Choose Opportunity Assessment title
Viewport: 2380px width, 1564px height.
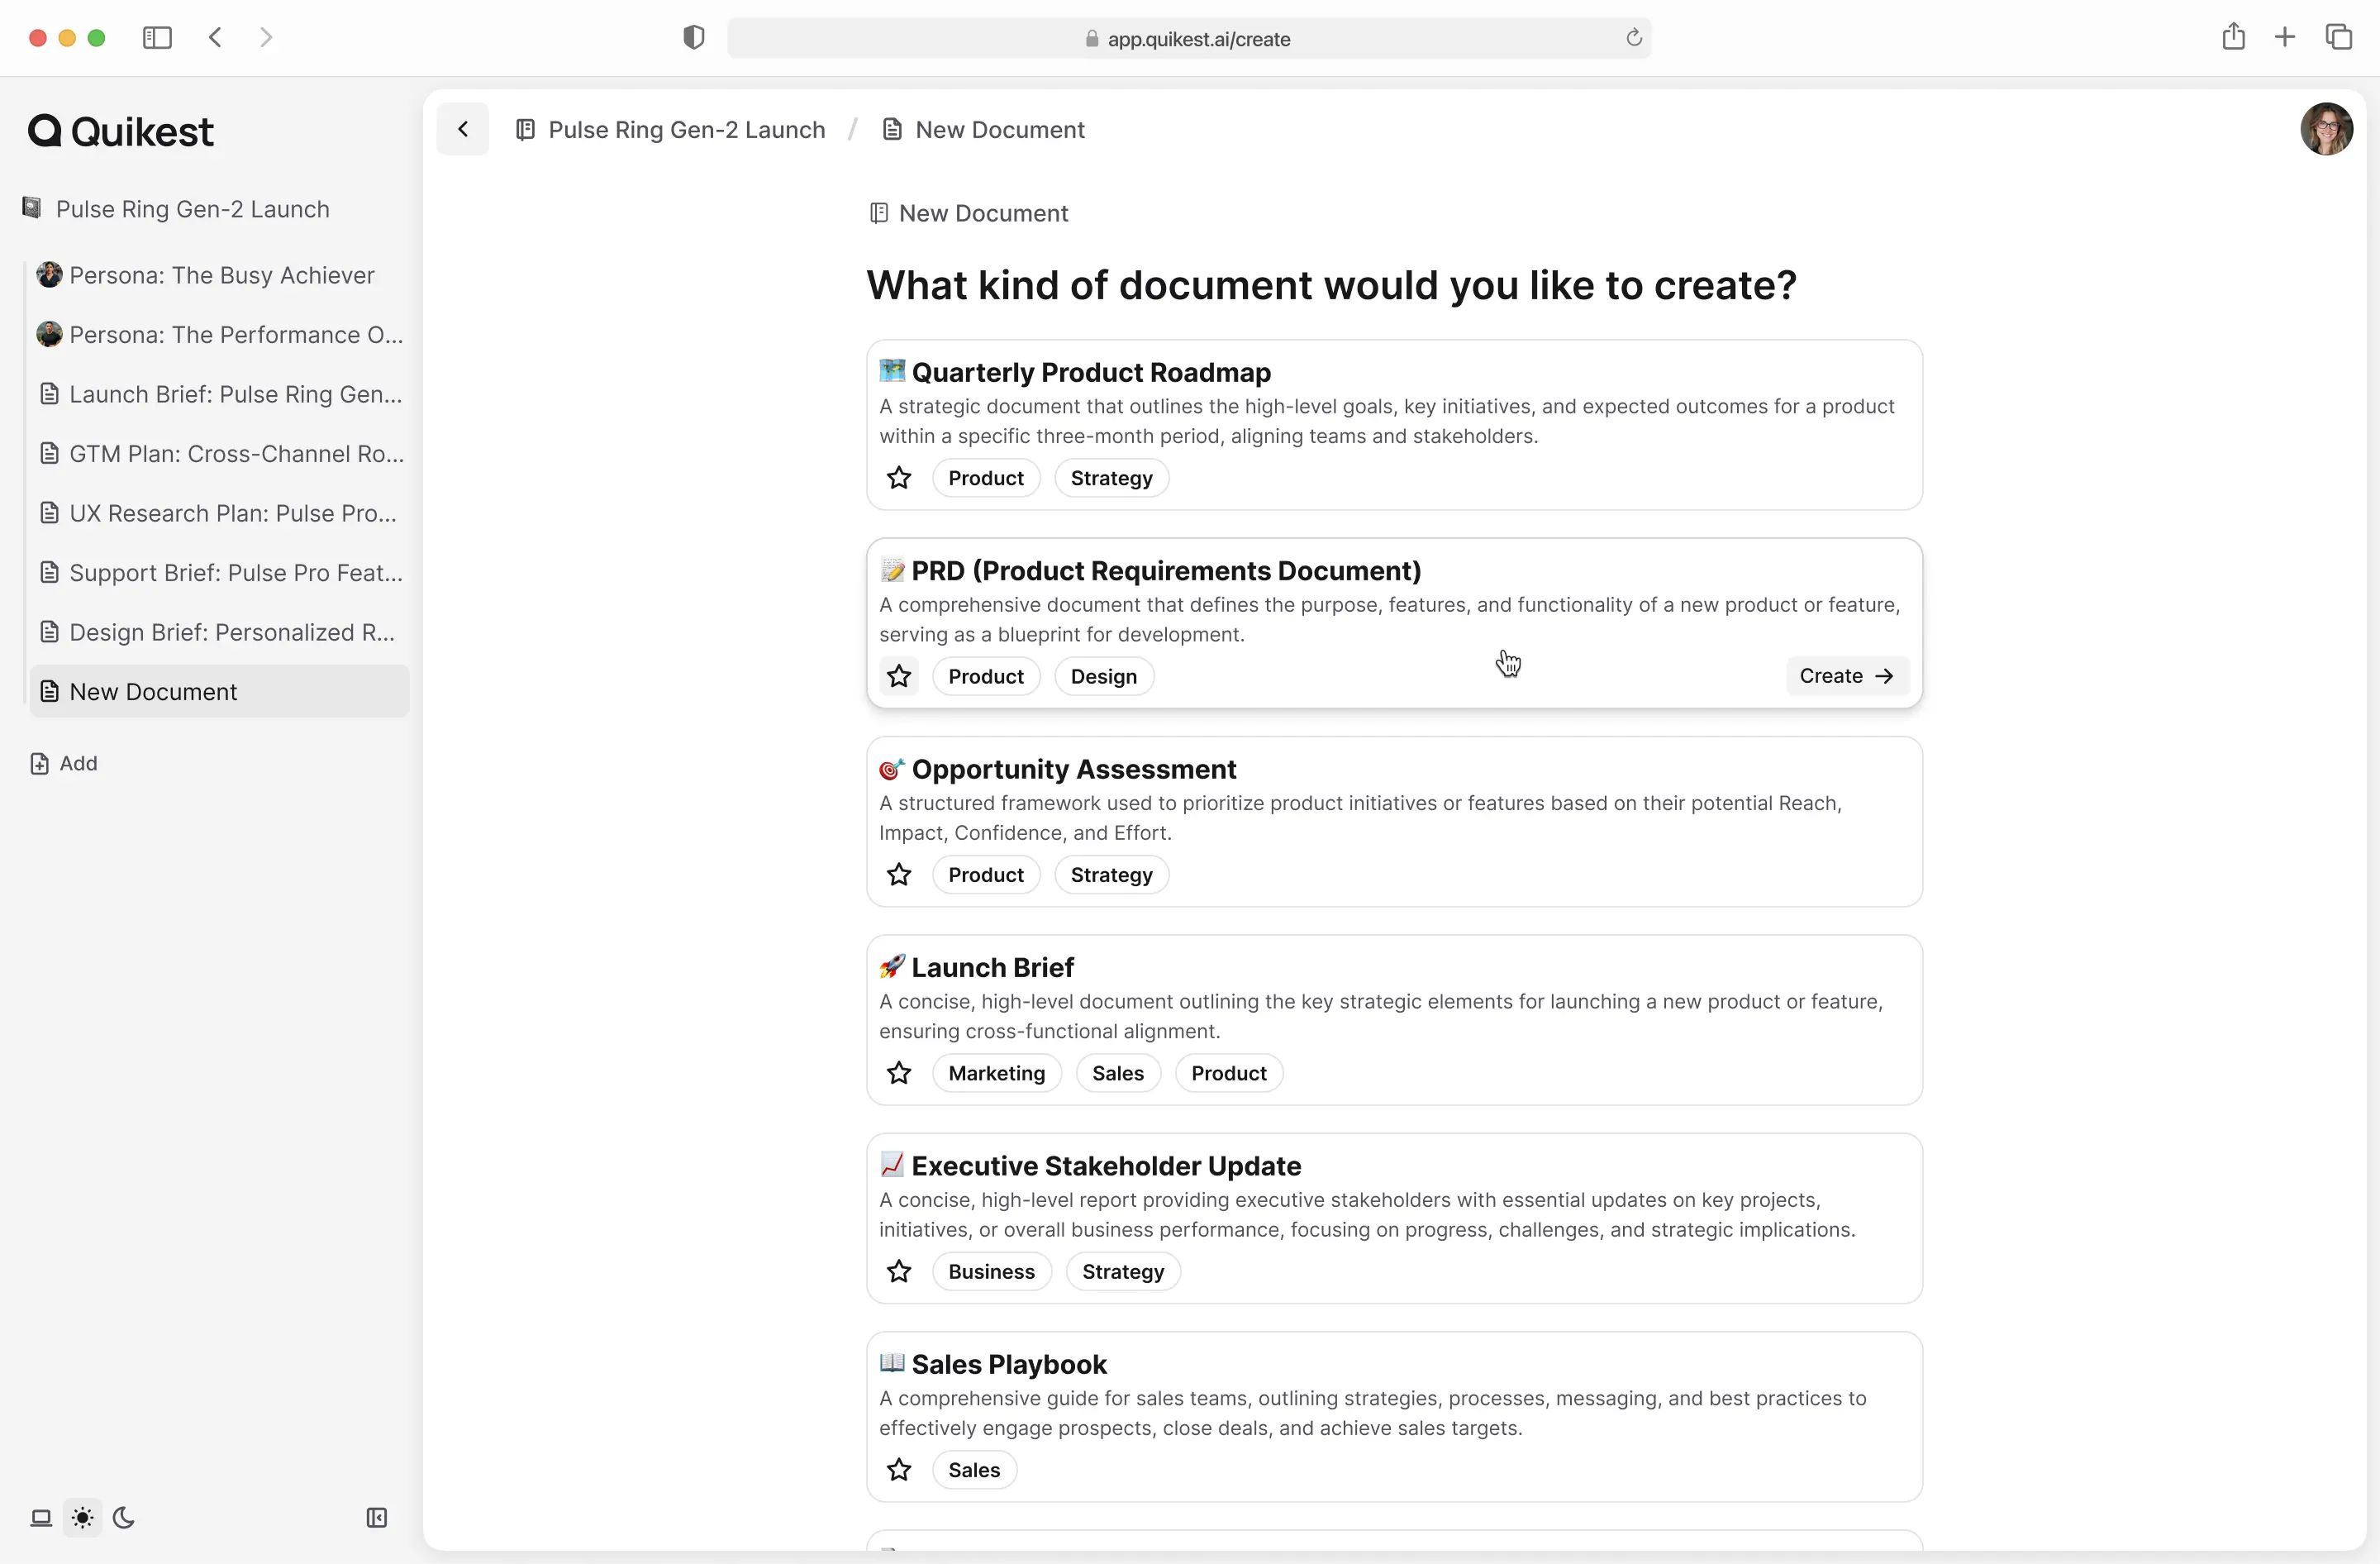1074,770
